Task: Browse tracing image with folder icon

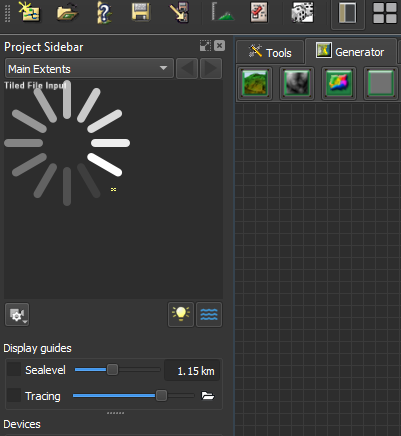Action: (208, 396)
